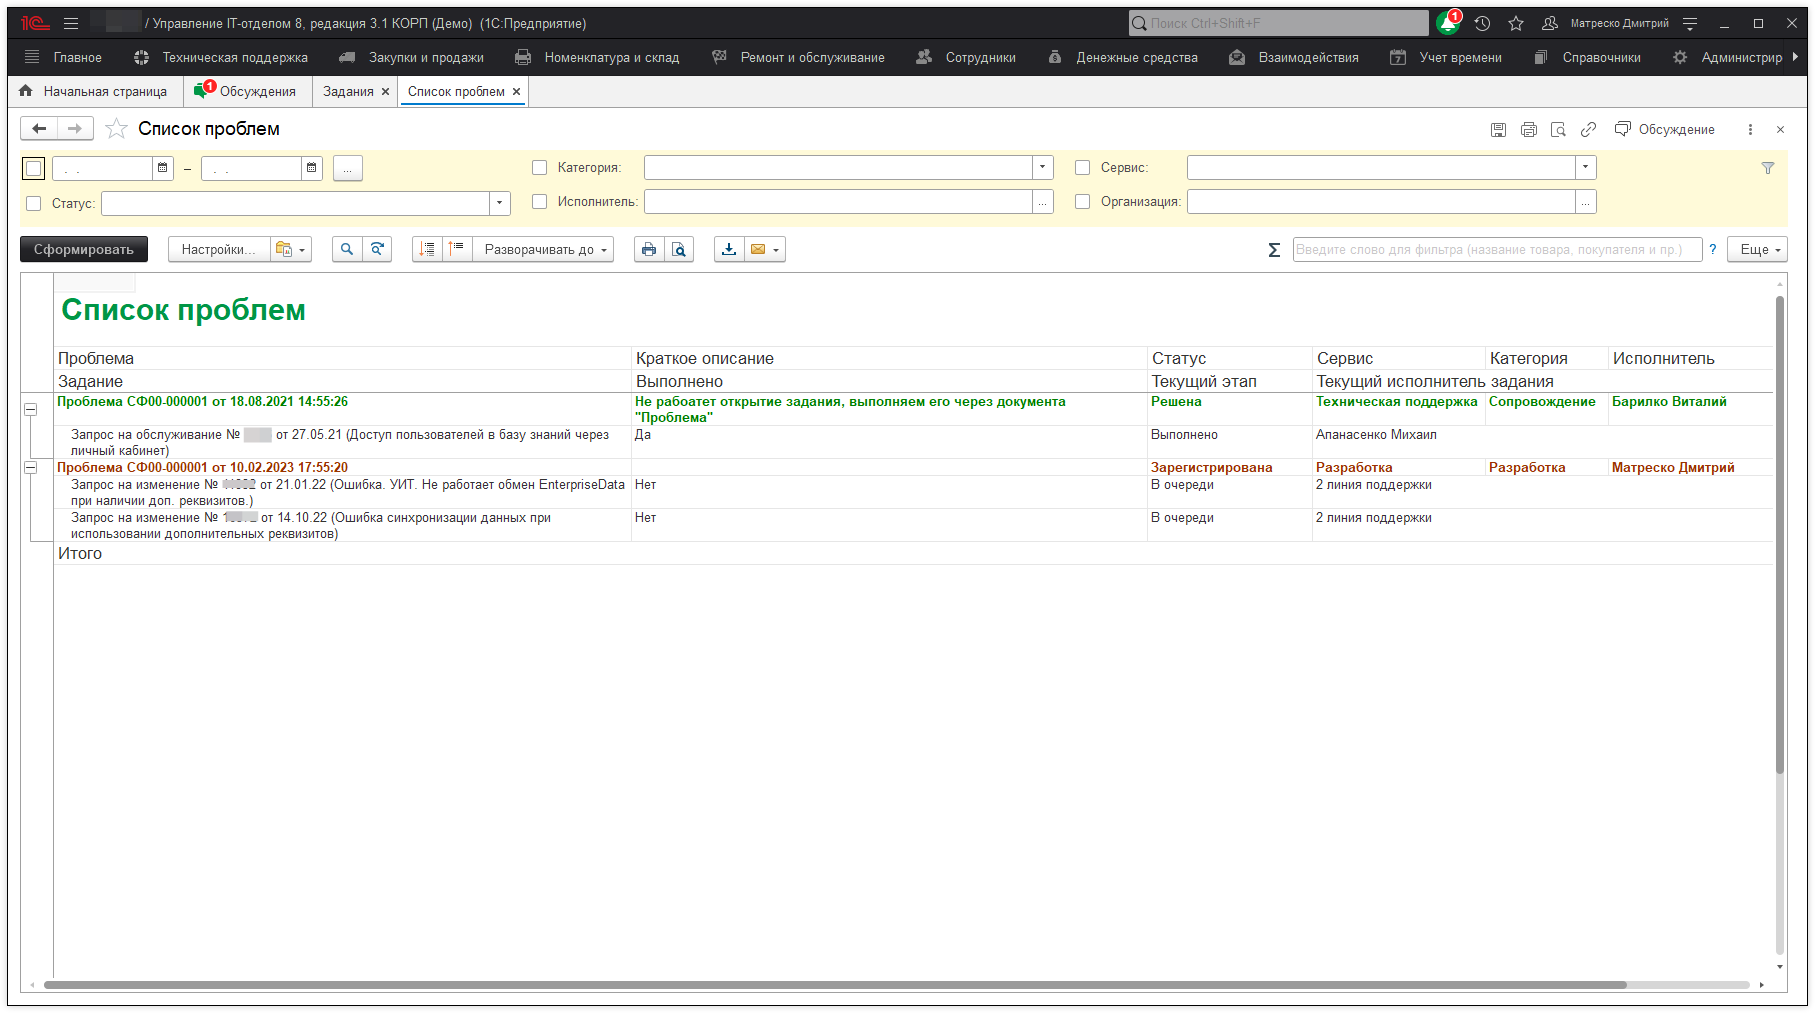The height and width of the screenshot is (1013, 1815).
Task: Open the Настройки... button
Action: coord(218,249)
